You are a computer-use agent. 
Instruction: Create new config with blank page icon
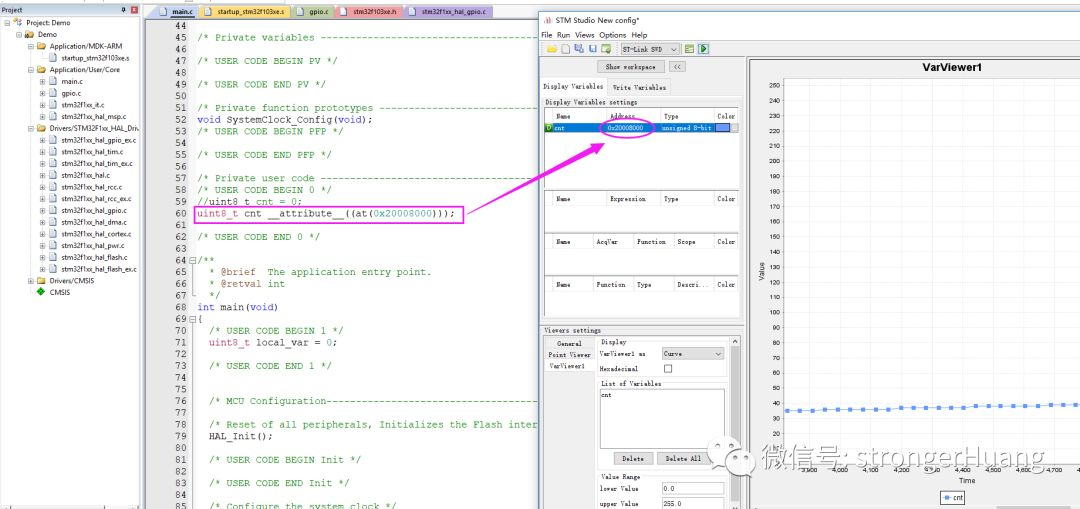coord(565,49)
